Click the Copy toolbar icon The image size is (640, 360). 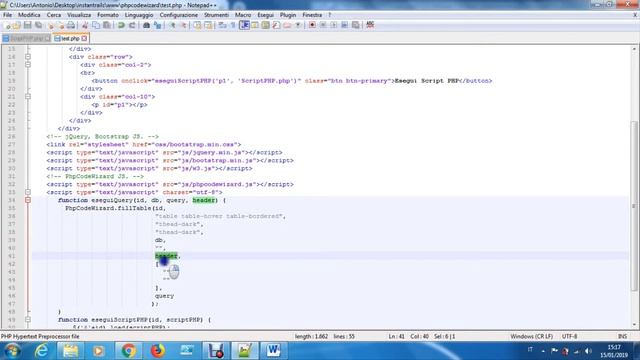pos(96,25)
